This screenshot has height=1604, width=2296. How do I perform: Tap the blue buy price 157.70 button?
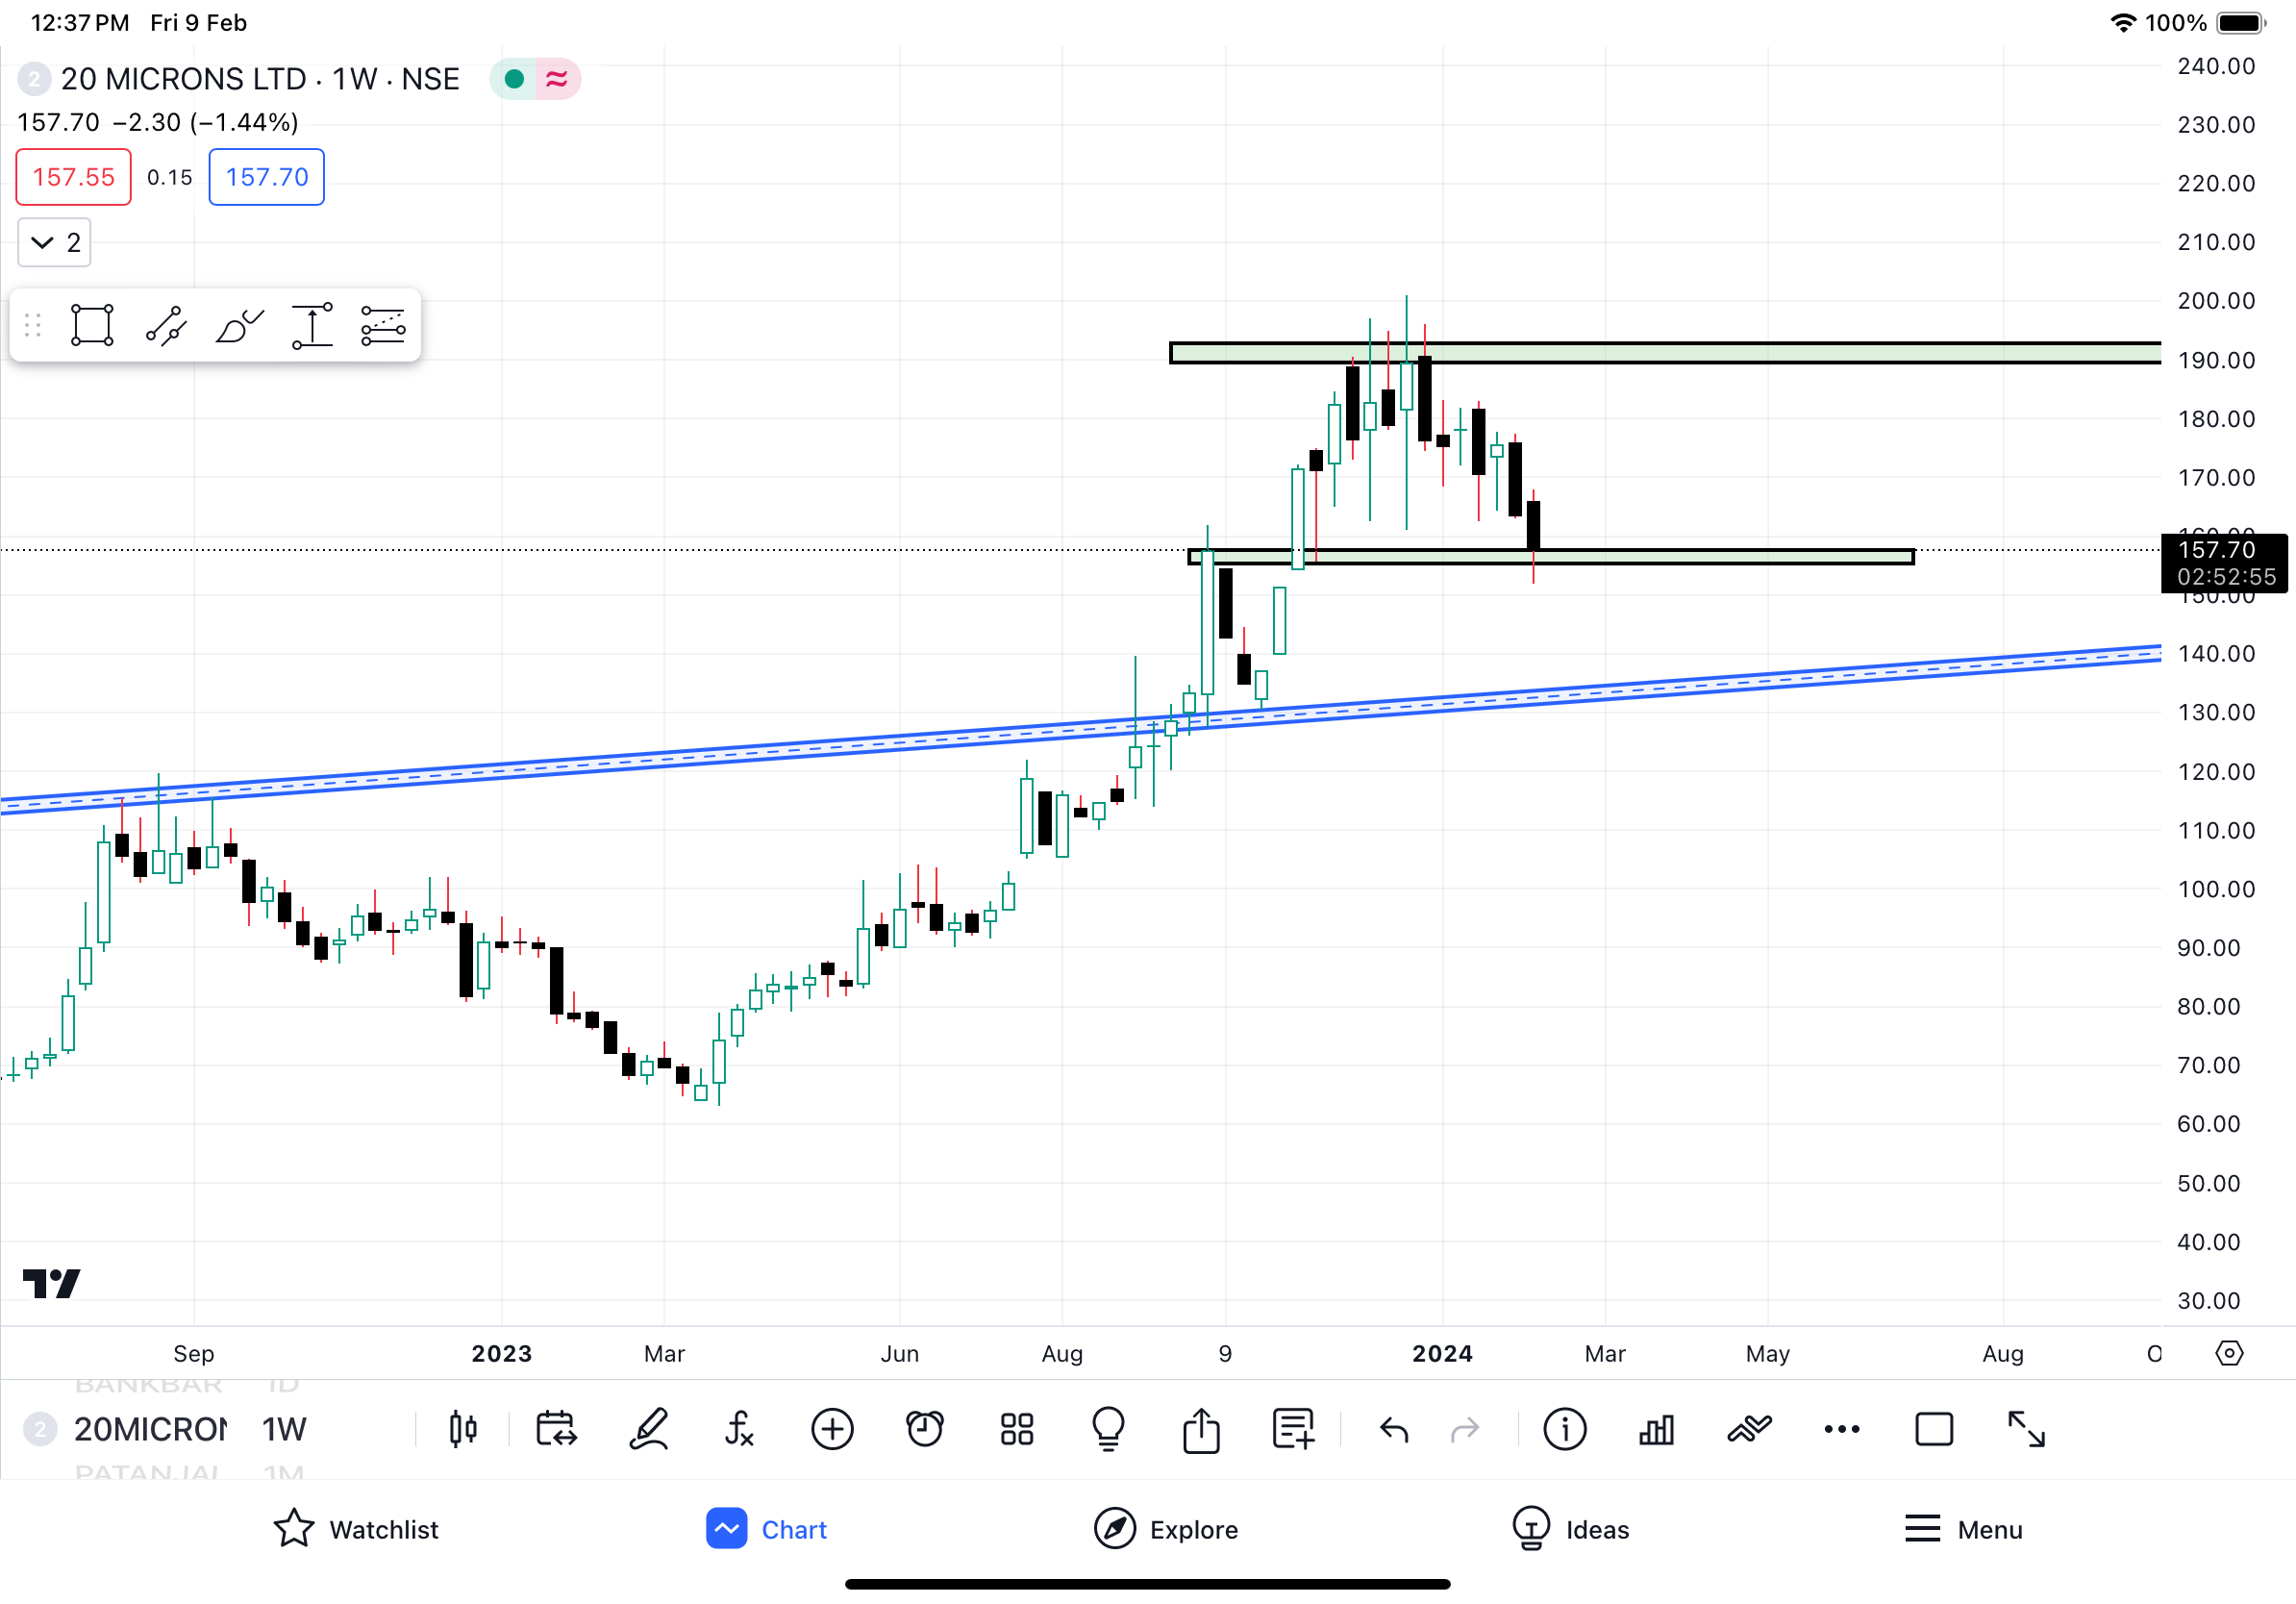pos(266,177)
